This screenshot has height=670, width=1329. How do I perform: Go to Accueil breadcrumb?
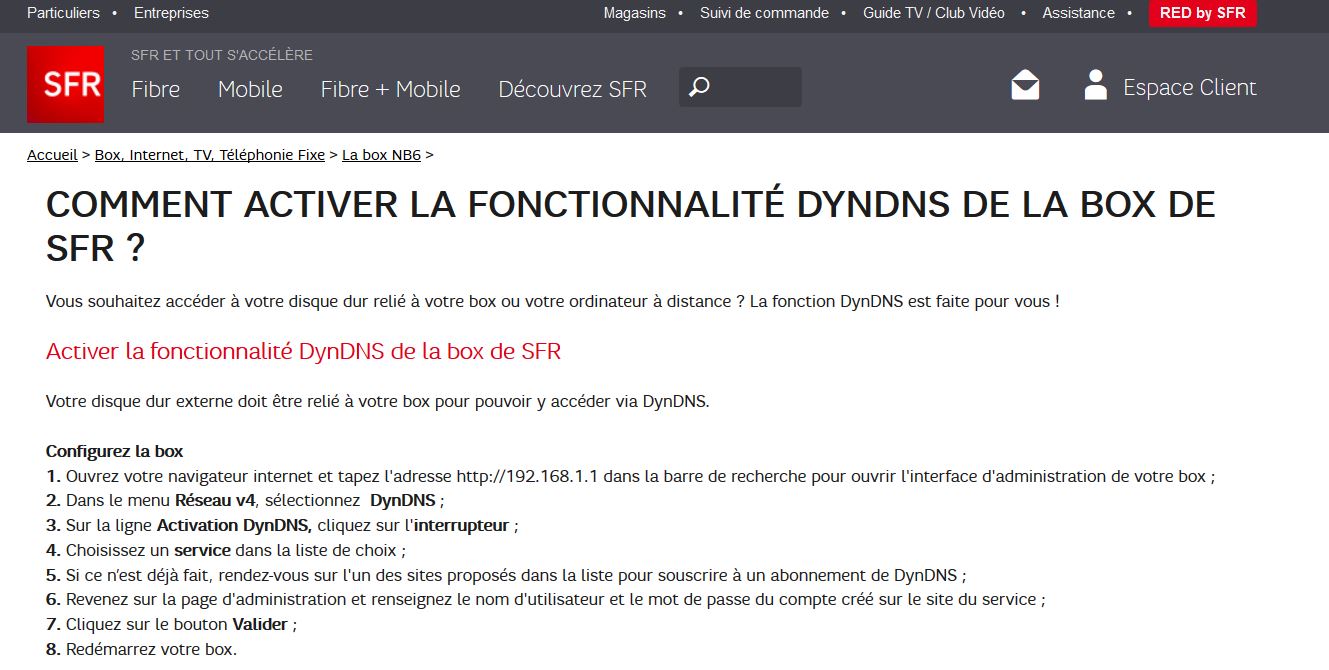[52, 155]
